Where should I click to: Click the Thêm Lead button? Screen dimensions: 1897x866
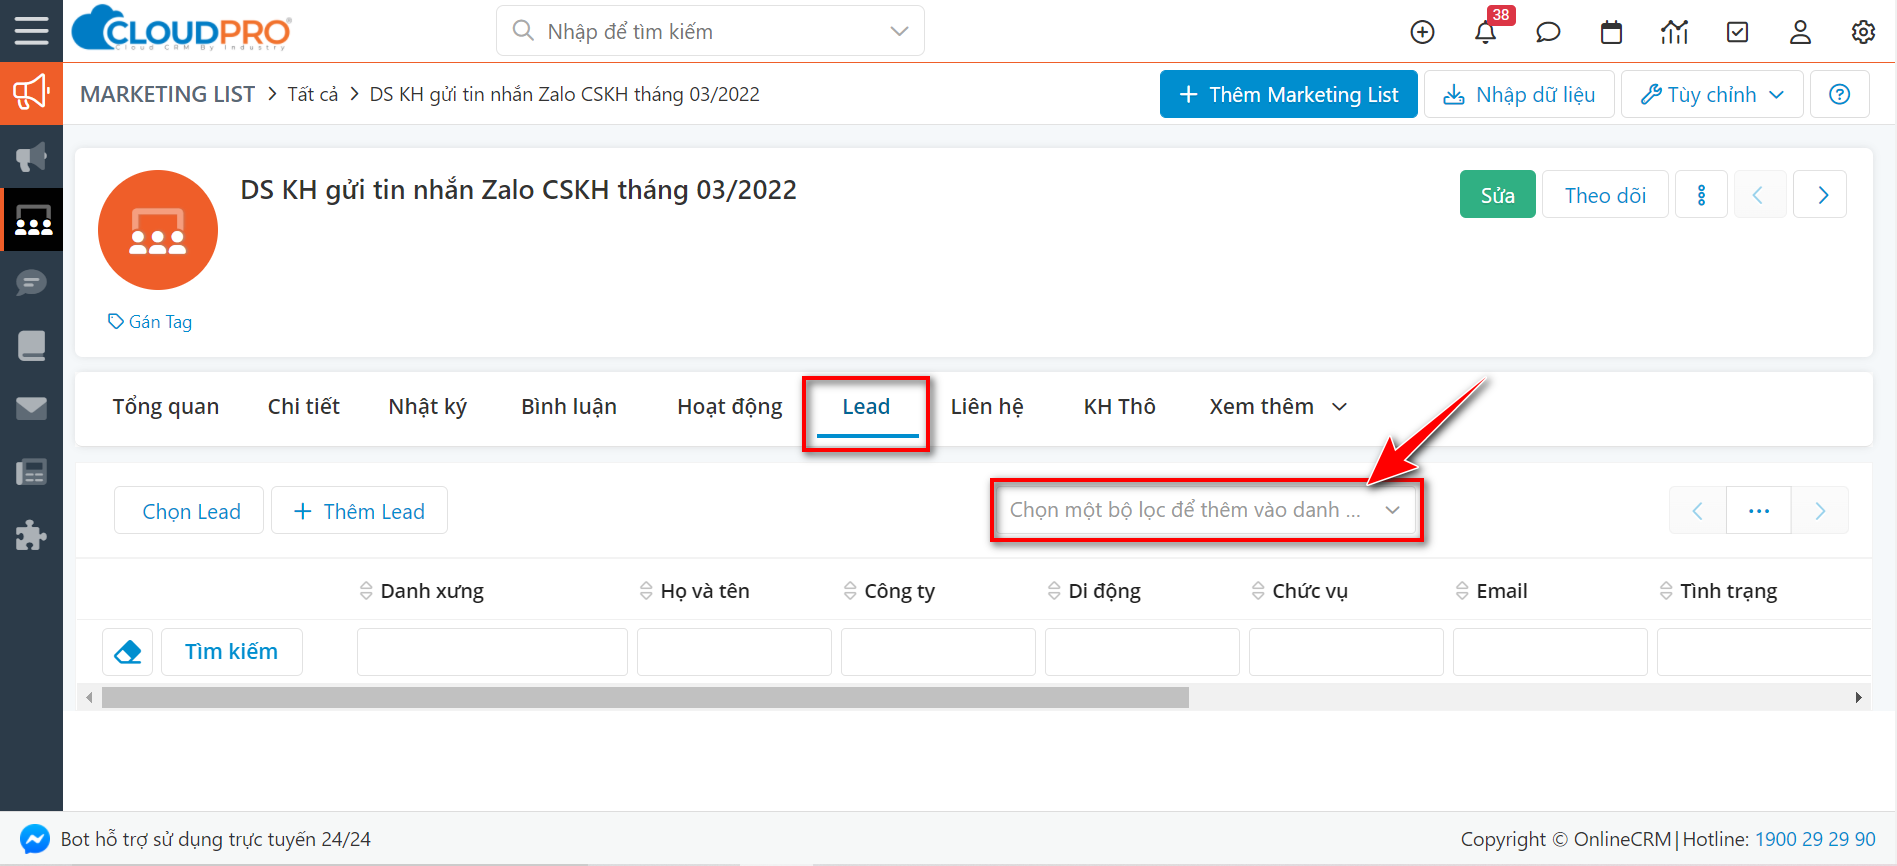pos(359,510)
